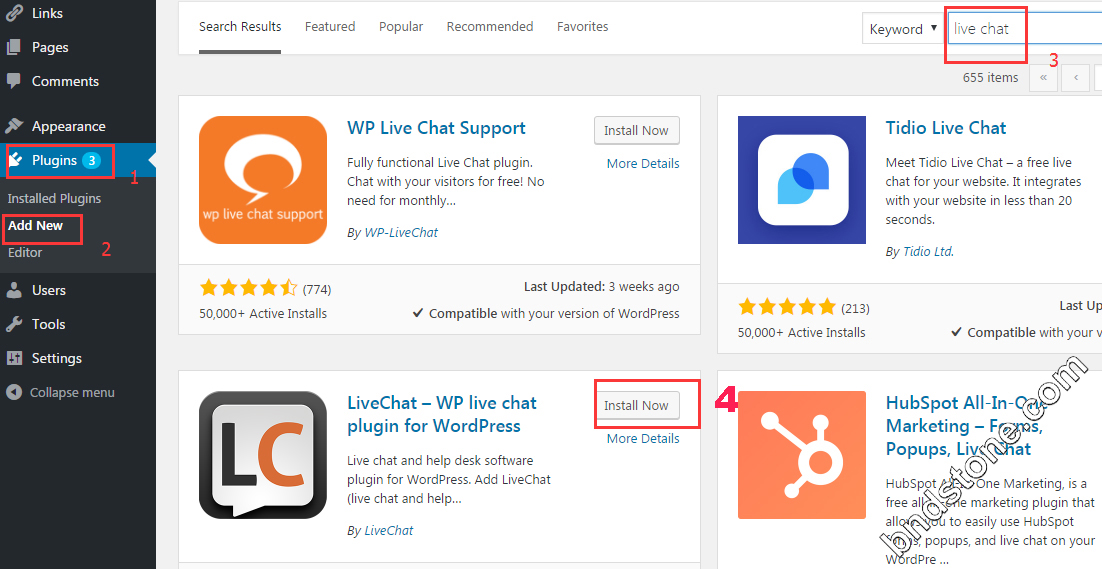Click the Settings sliders icon
Viewport: 1102px width, 569px height.
point(14,358)
